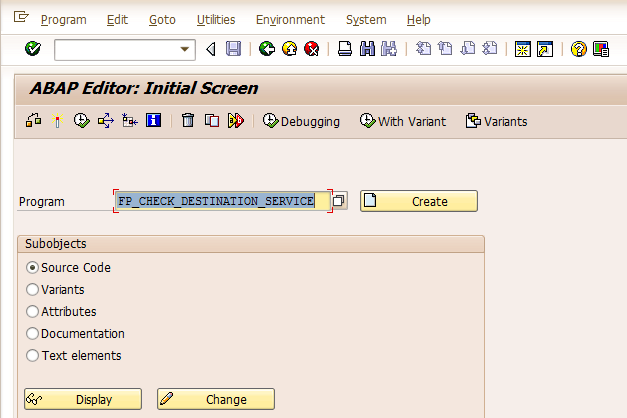
Task: Click the Variants toolbar button
Action: click(496, 121)
